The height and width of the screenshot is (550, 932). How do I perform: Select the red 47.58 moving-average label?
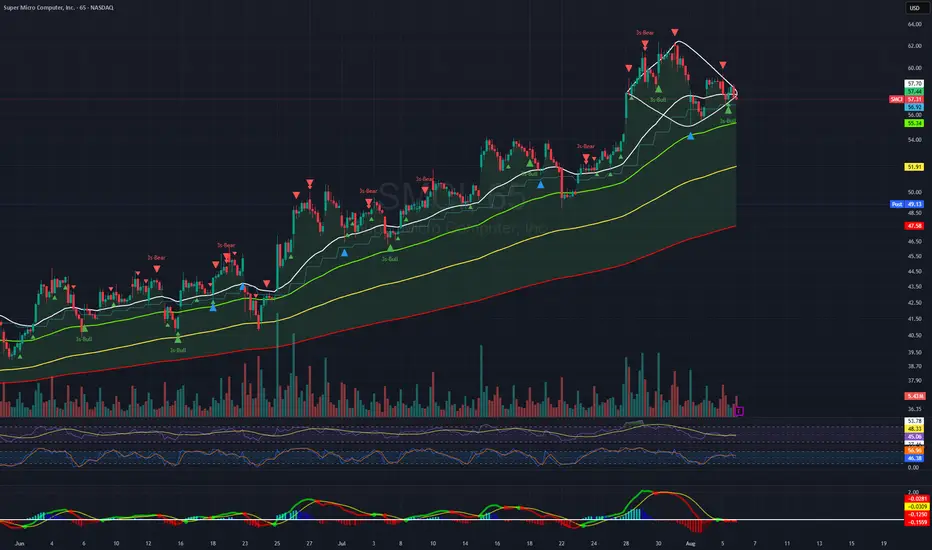[914, 226]
